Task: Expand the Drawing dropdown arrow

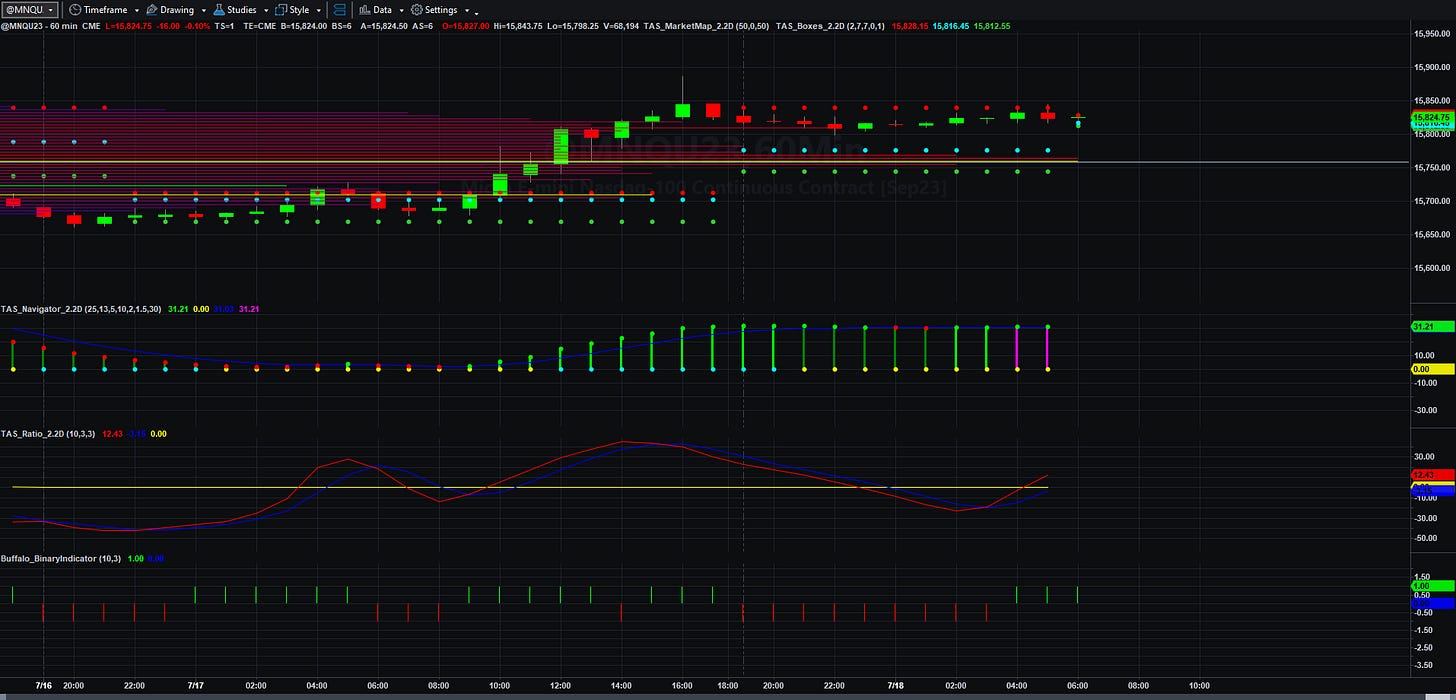Action: tap(204, 10)
